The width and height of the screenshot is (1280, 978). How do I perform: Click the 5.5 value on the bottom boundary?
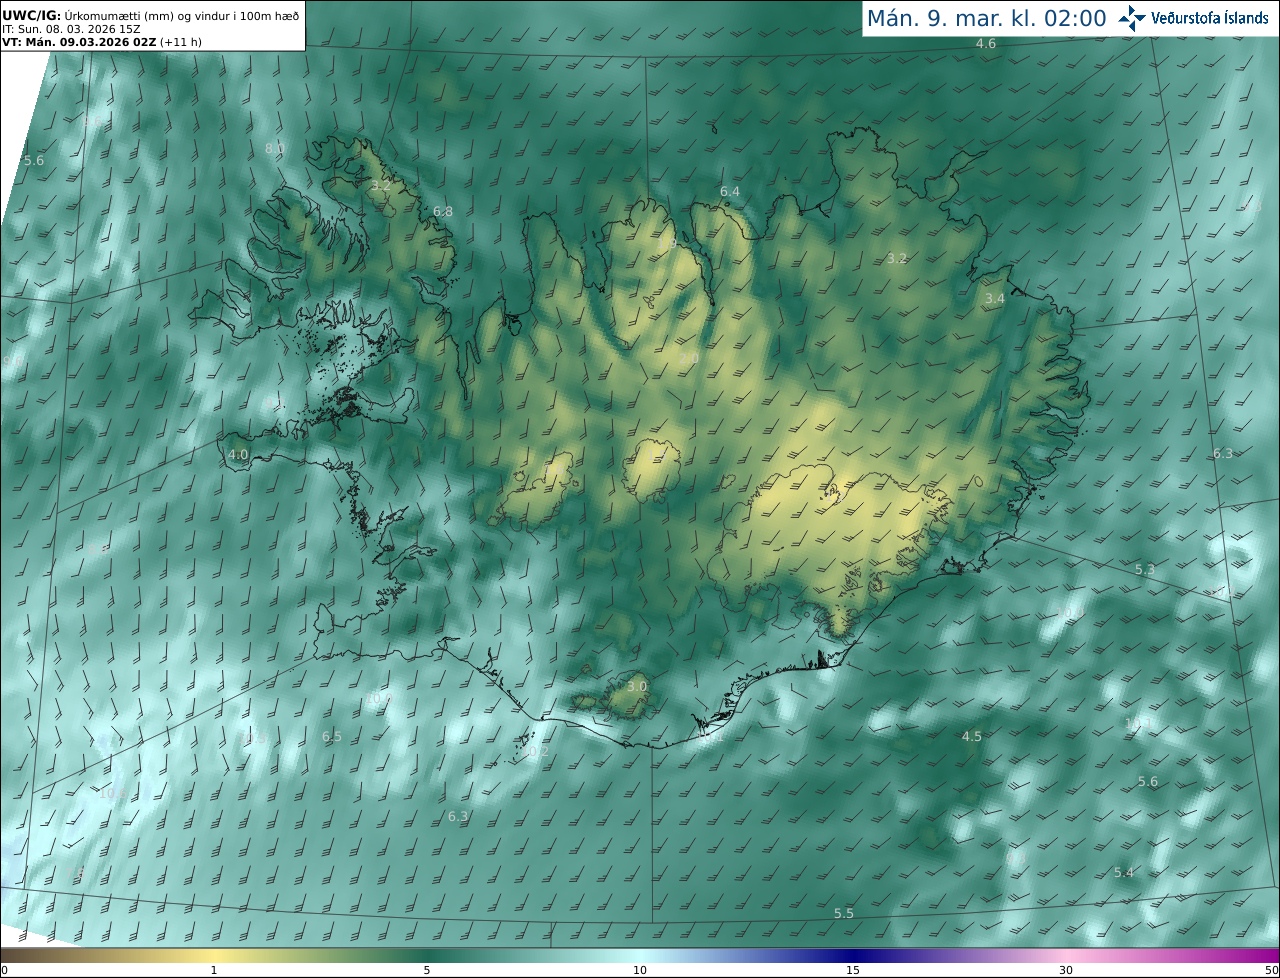coord(844,914)
